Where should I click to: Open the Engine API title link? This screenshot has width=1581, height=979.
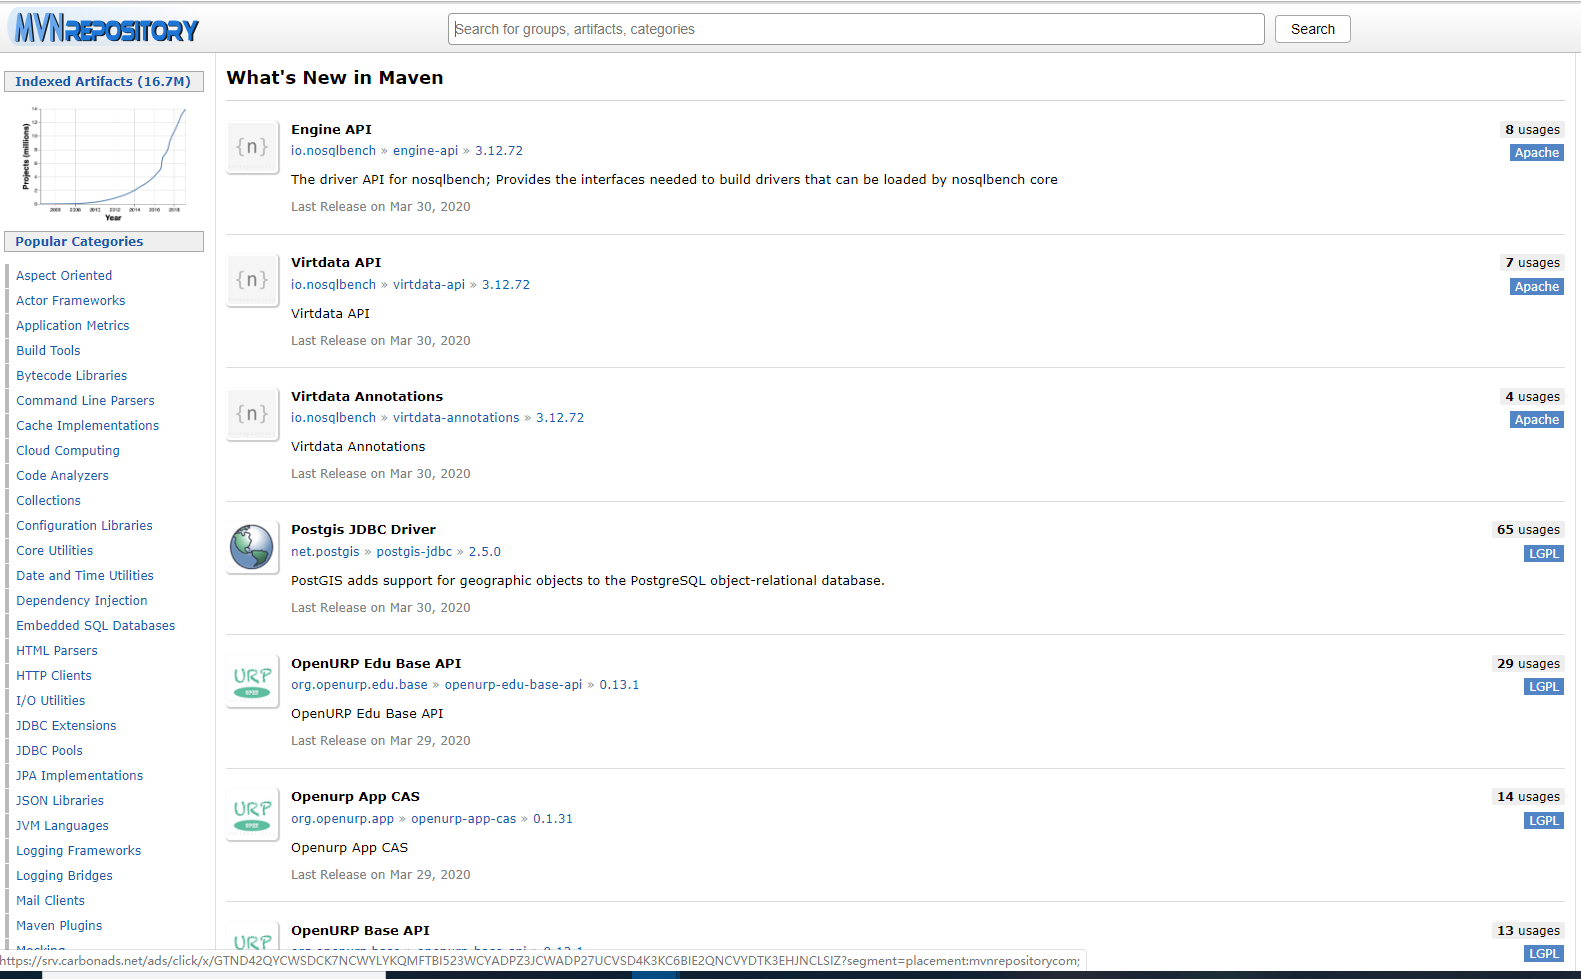tap(331, 130)
